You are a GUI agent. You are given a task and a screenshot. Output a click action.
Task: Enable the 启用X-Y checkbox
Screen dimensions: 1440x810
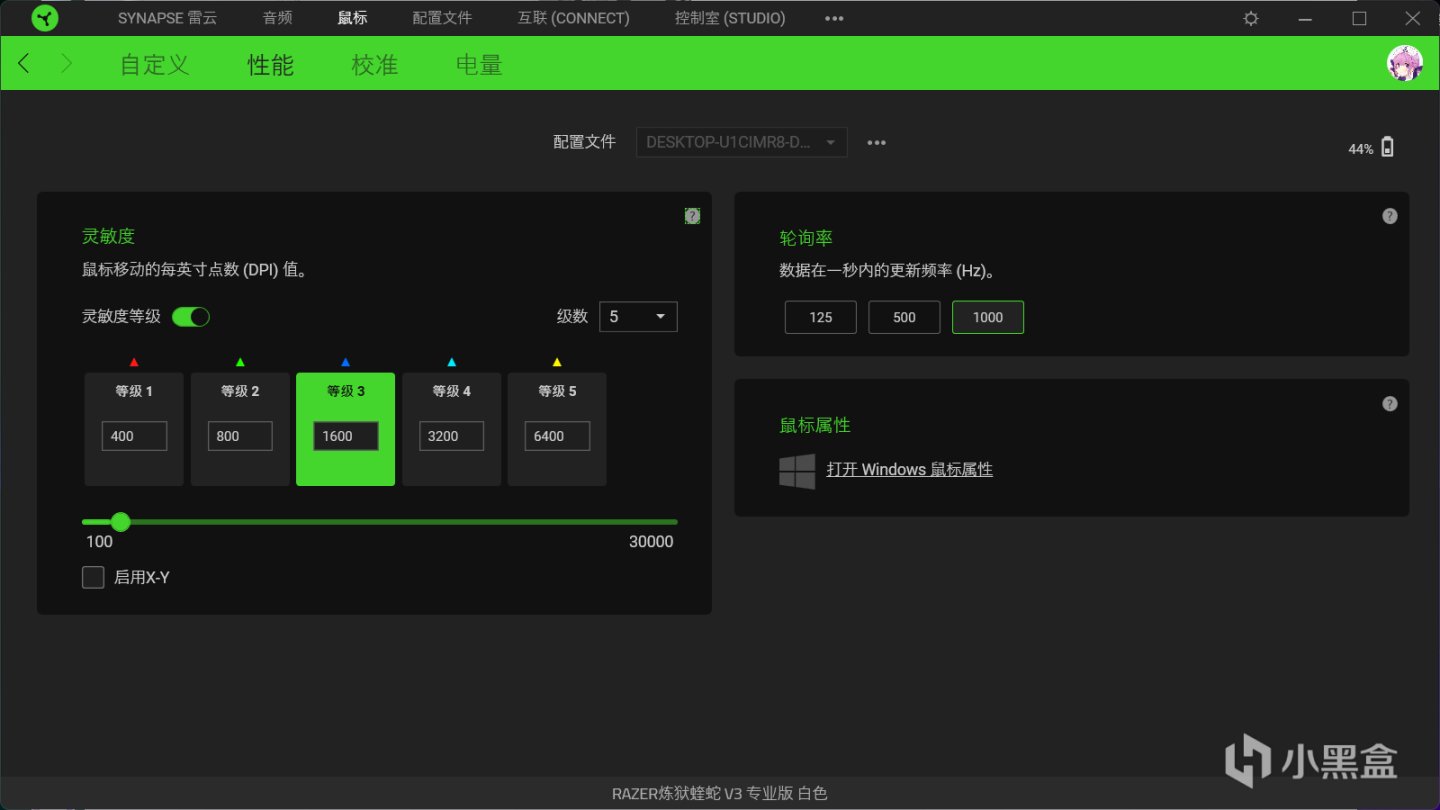coord(93,577)
